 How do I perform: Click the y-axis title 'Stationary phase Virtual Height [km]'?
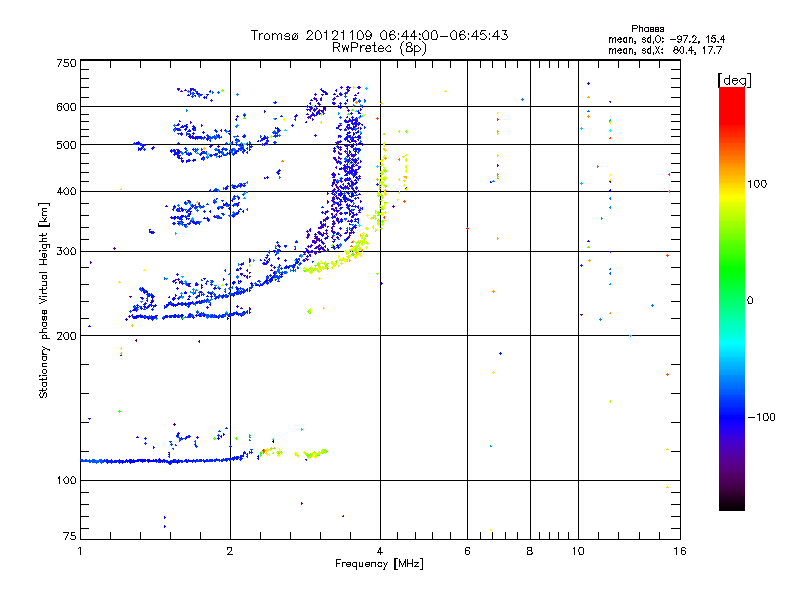pos(43,300)
